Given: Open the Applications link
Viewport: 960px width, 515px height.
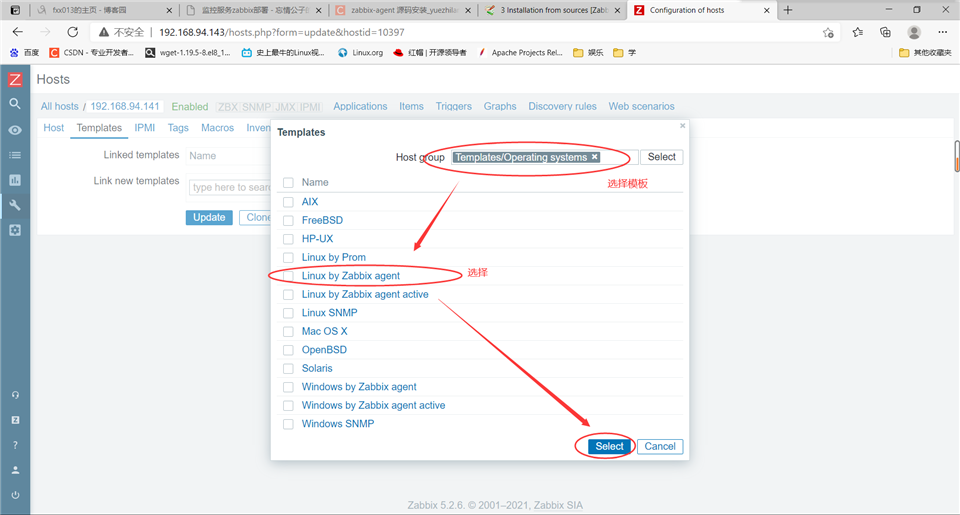Looking at the screenshot, I should tap(360, 106).
